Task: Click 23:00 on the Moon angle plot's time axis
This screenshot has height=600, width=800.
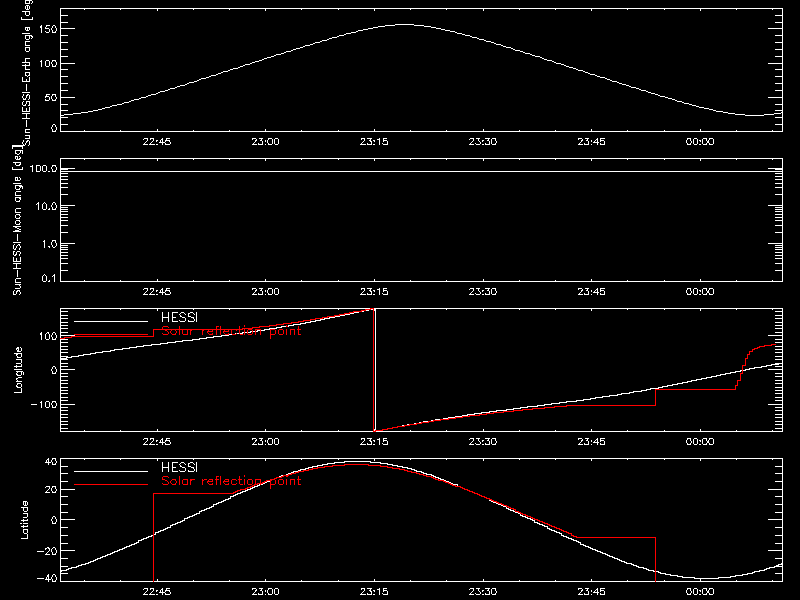Action: (x=265, y=291)
